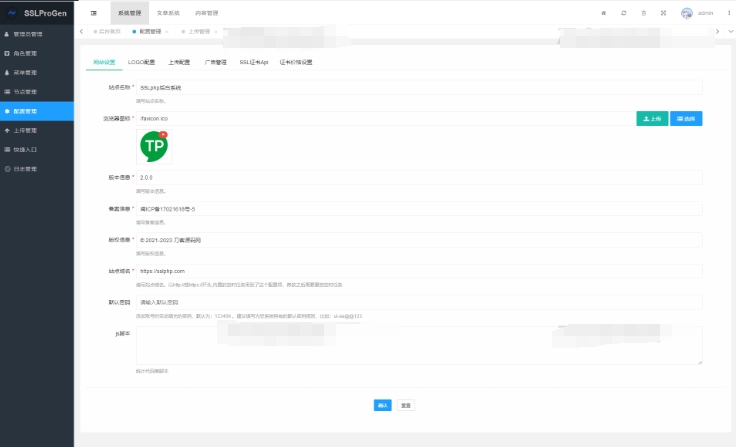Click the green 上传 upload button

(x=652, y=118)
